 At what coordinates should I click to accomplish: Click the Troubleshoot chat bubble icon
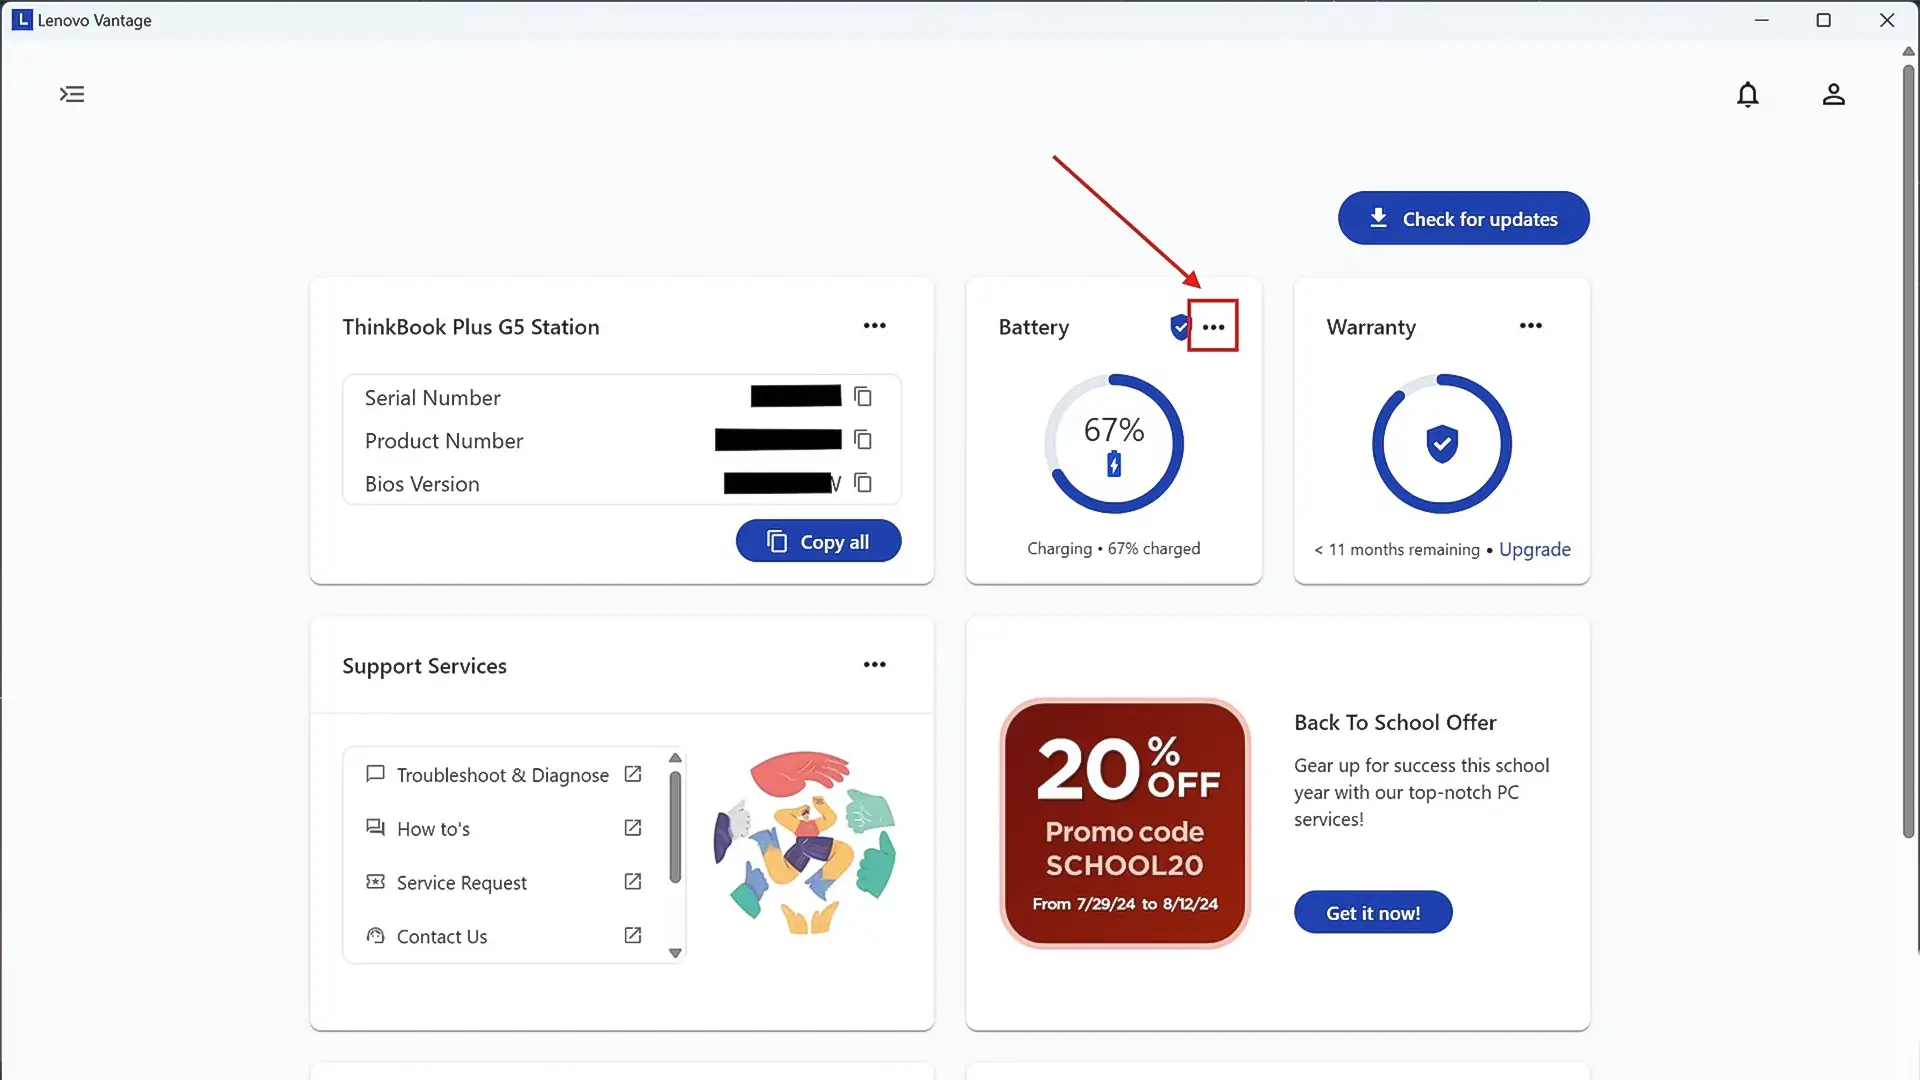[x=375, y=774]
